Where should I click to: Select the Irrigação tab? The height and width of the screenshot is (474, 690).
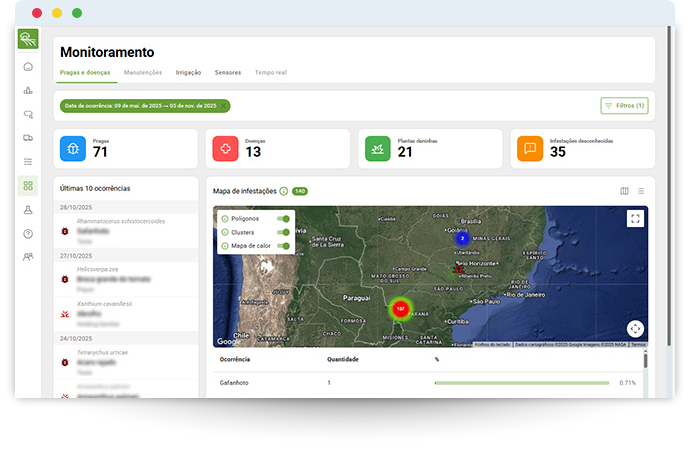188,73
